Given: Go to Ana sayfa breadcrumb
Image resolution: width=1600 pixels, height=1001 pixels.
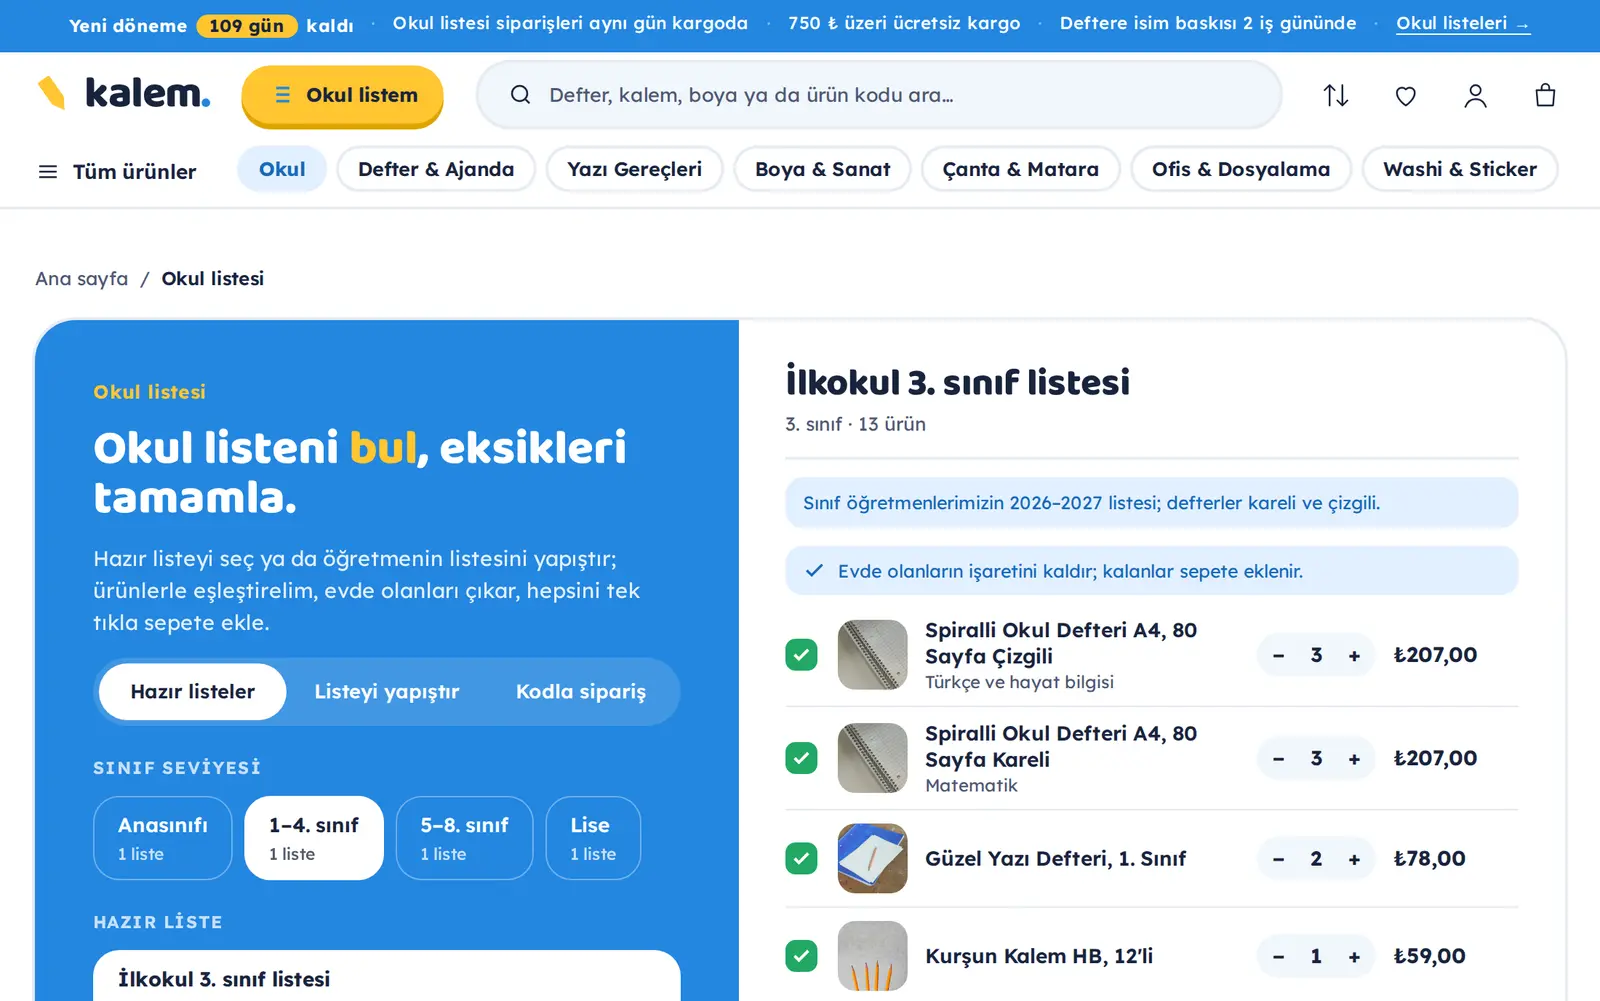Looking at the screenshot, I should click(x=82, y=279).
